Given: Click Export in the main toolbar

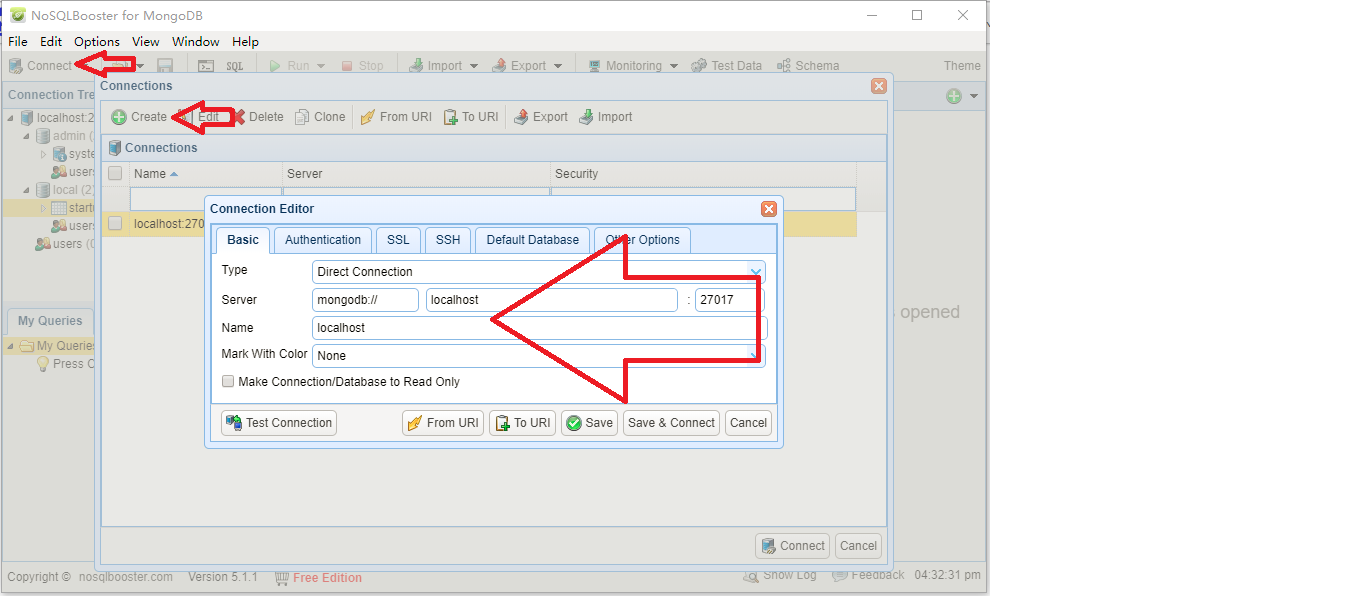Looking at the screenshot, I should click(519, 66).
